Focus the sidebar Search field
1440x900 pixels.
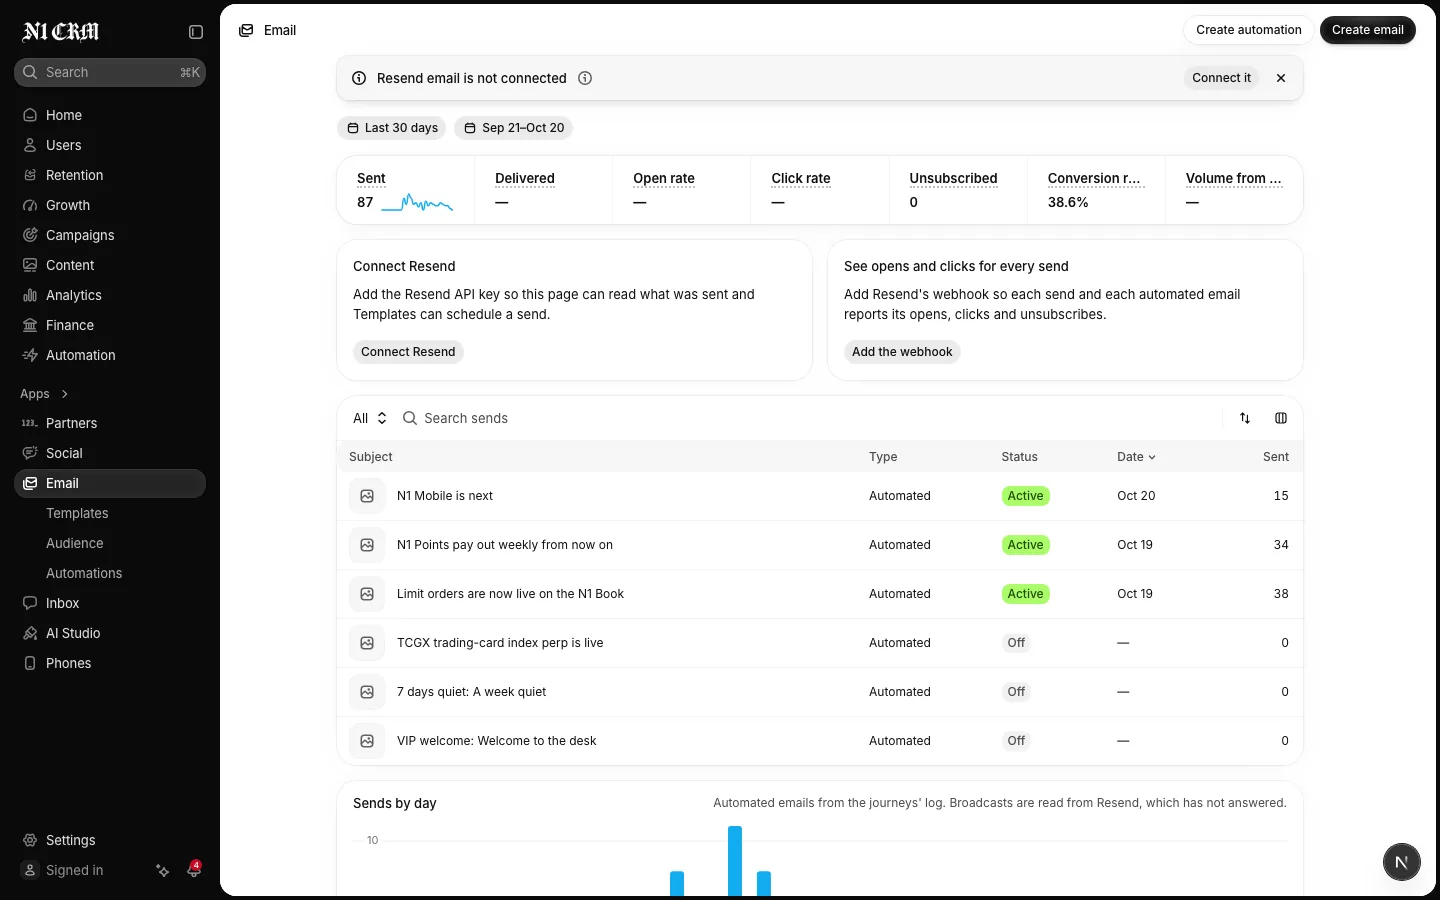[x=110, y=72]
